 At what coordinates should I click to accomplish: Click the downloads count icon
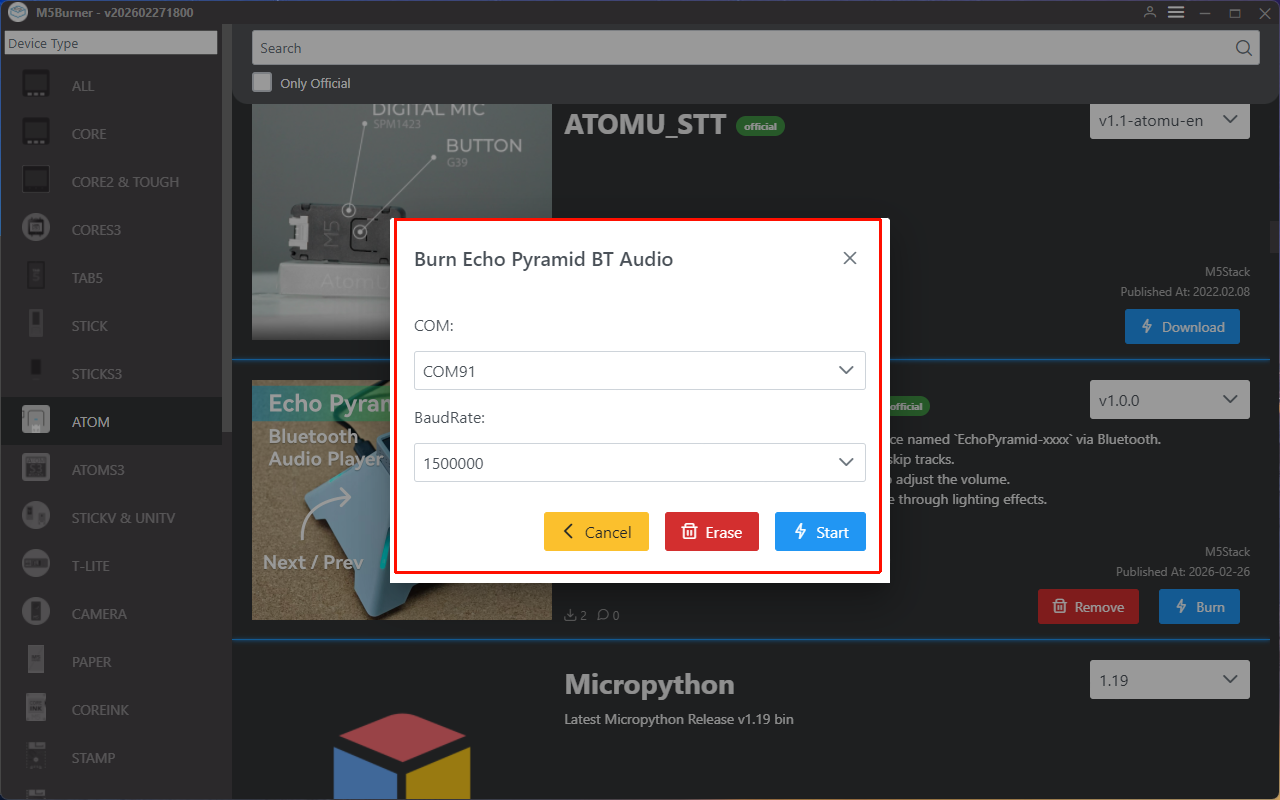(x=571, y=615)
